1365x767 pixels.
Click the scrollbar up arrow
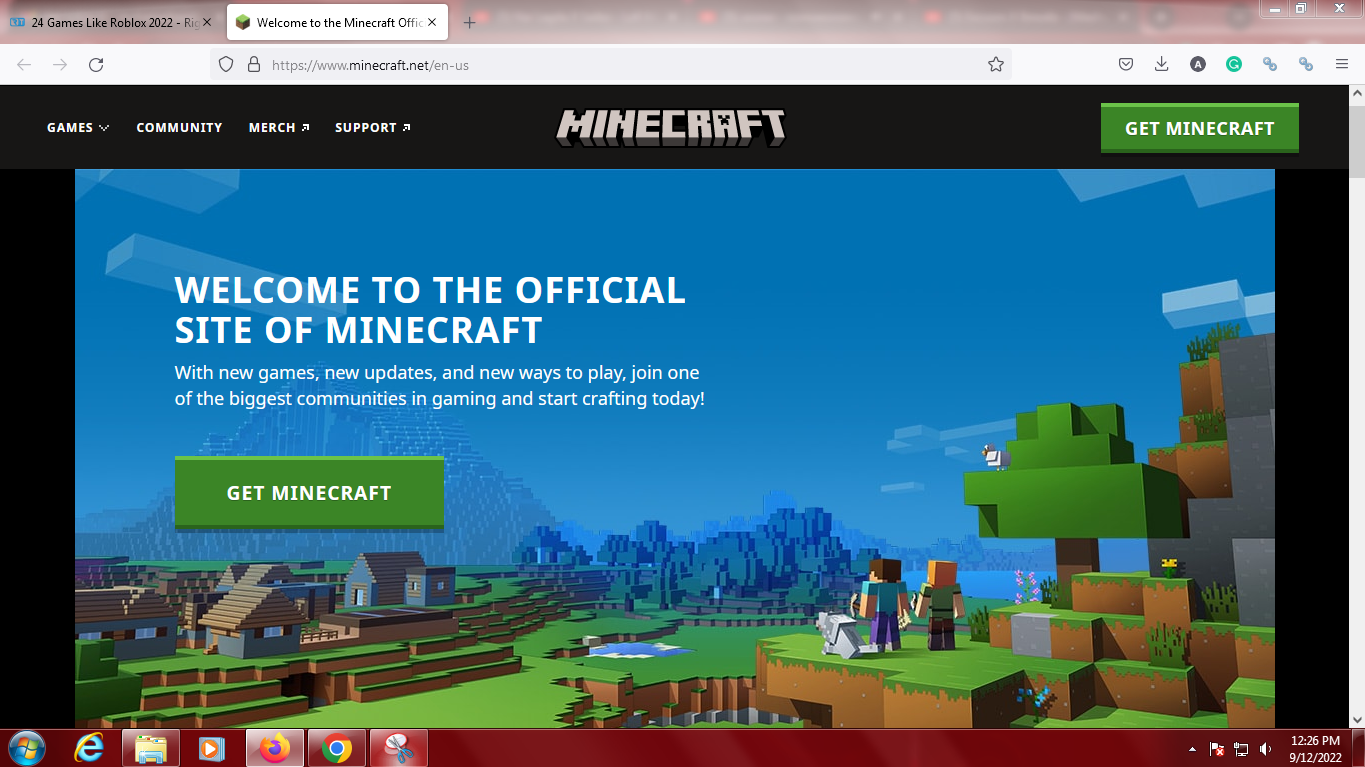point(1357,93)
